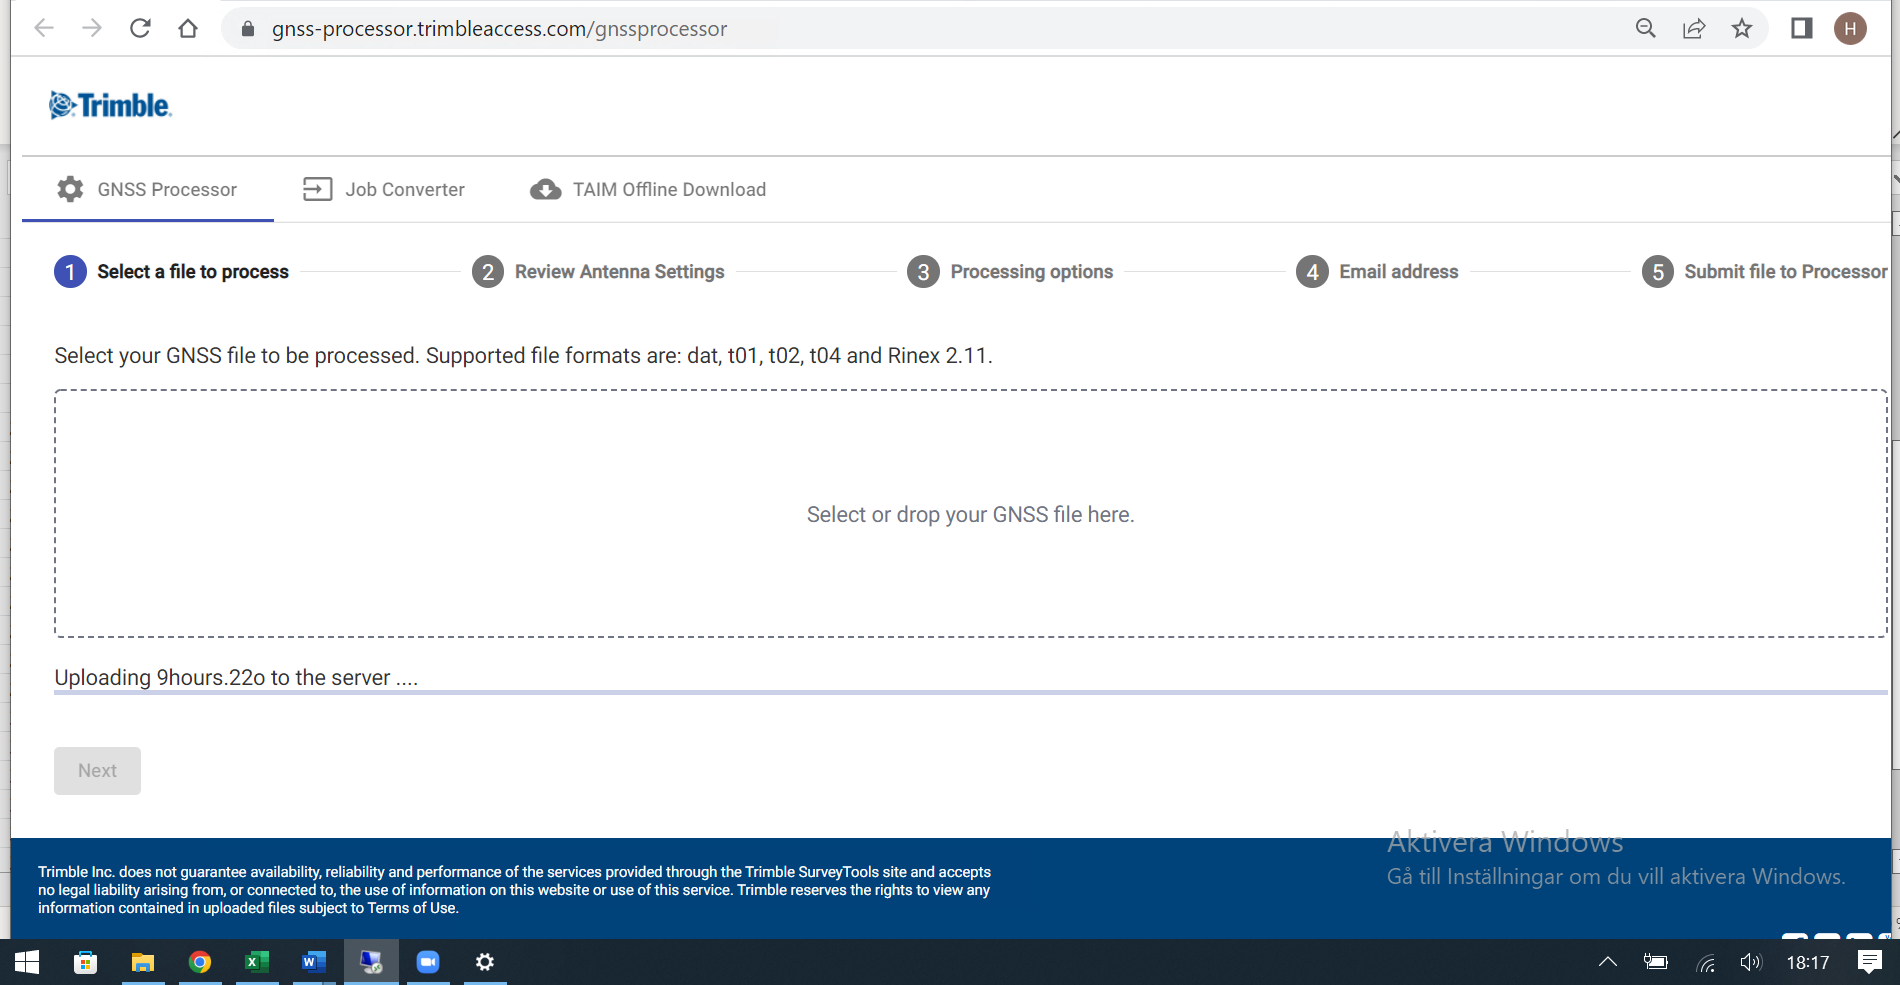Viewport: 1900px width, 985px height.
Task: Jump to step 2 Review Antenna Settings
Action: [x=598, y=272]
